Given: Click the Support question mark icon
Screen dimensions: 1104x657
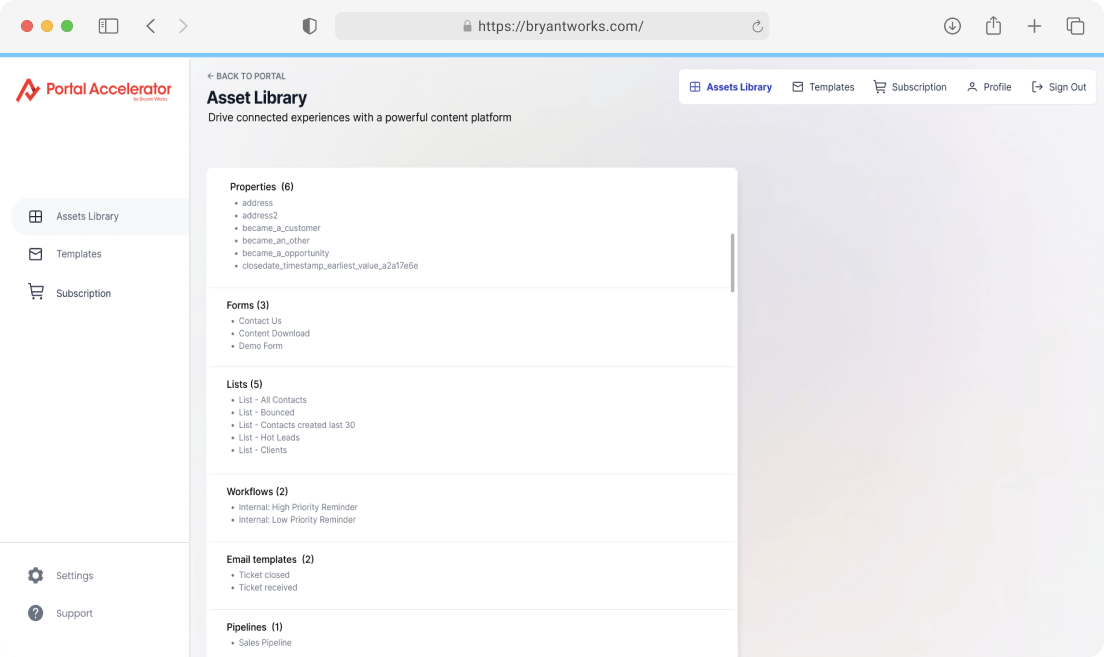Looking at the screenshot, I should click(35, 613).
